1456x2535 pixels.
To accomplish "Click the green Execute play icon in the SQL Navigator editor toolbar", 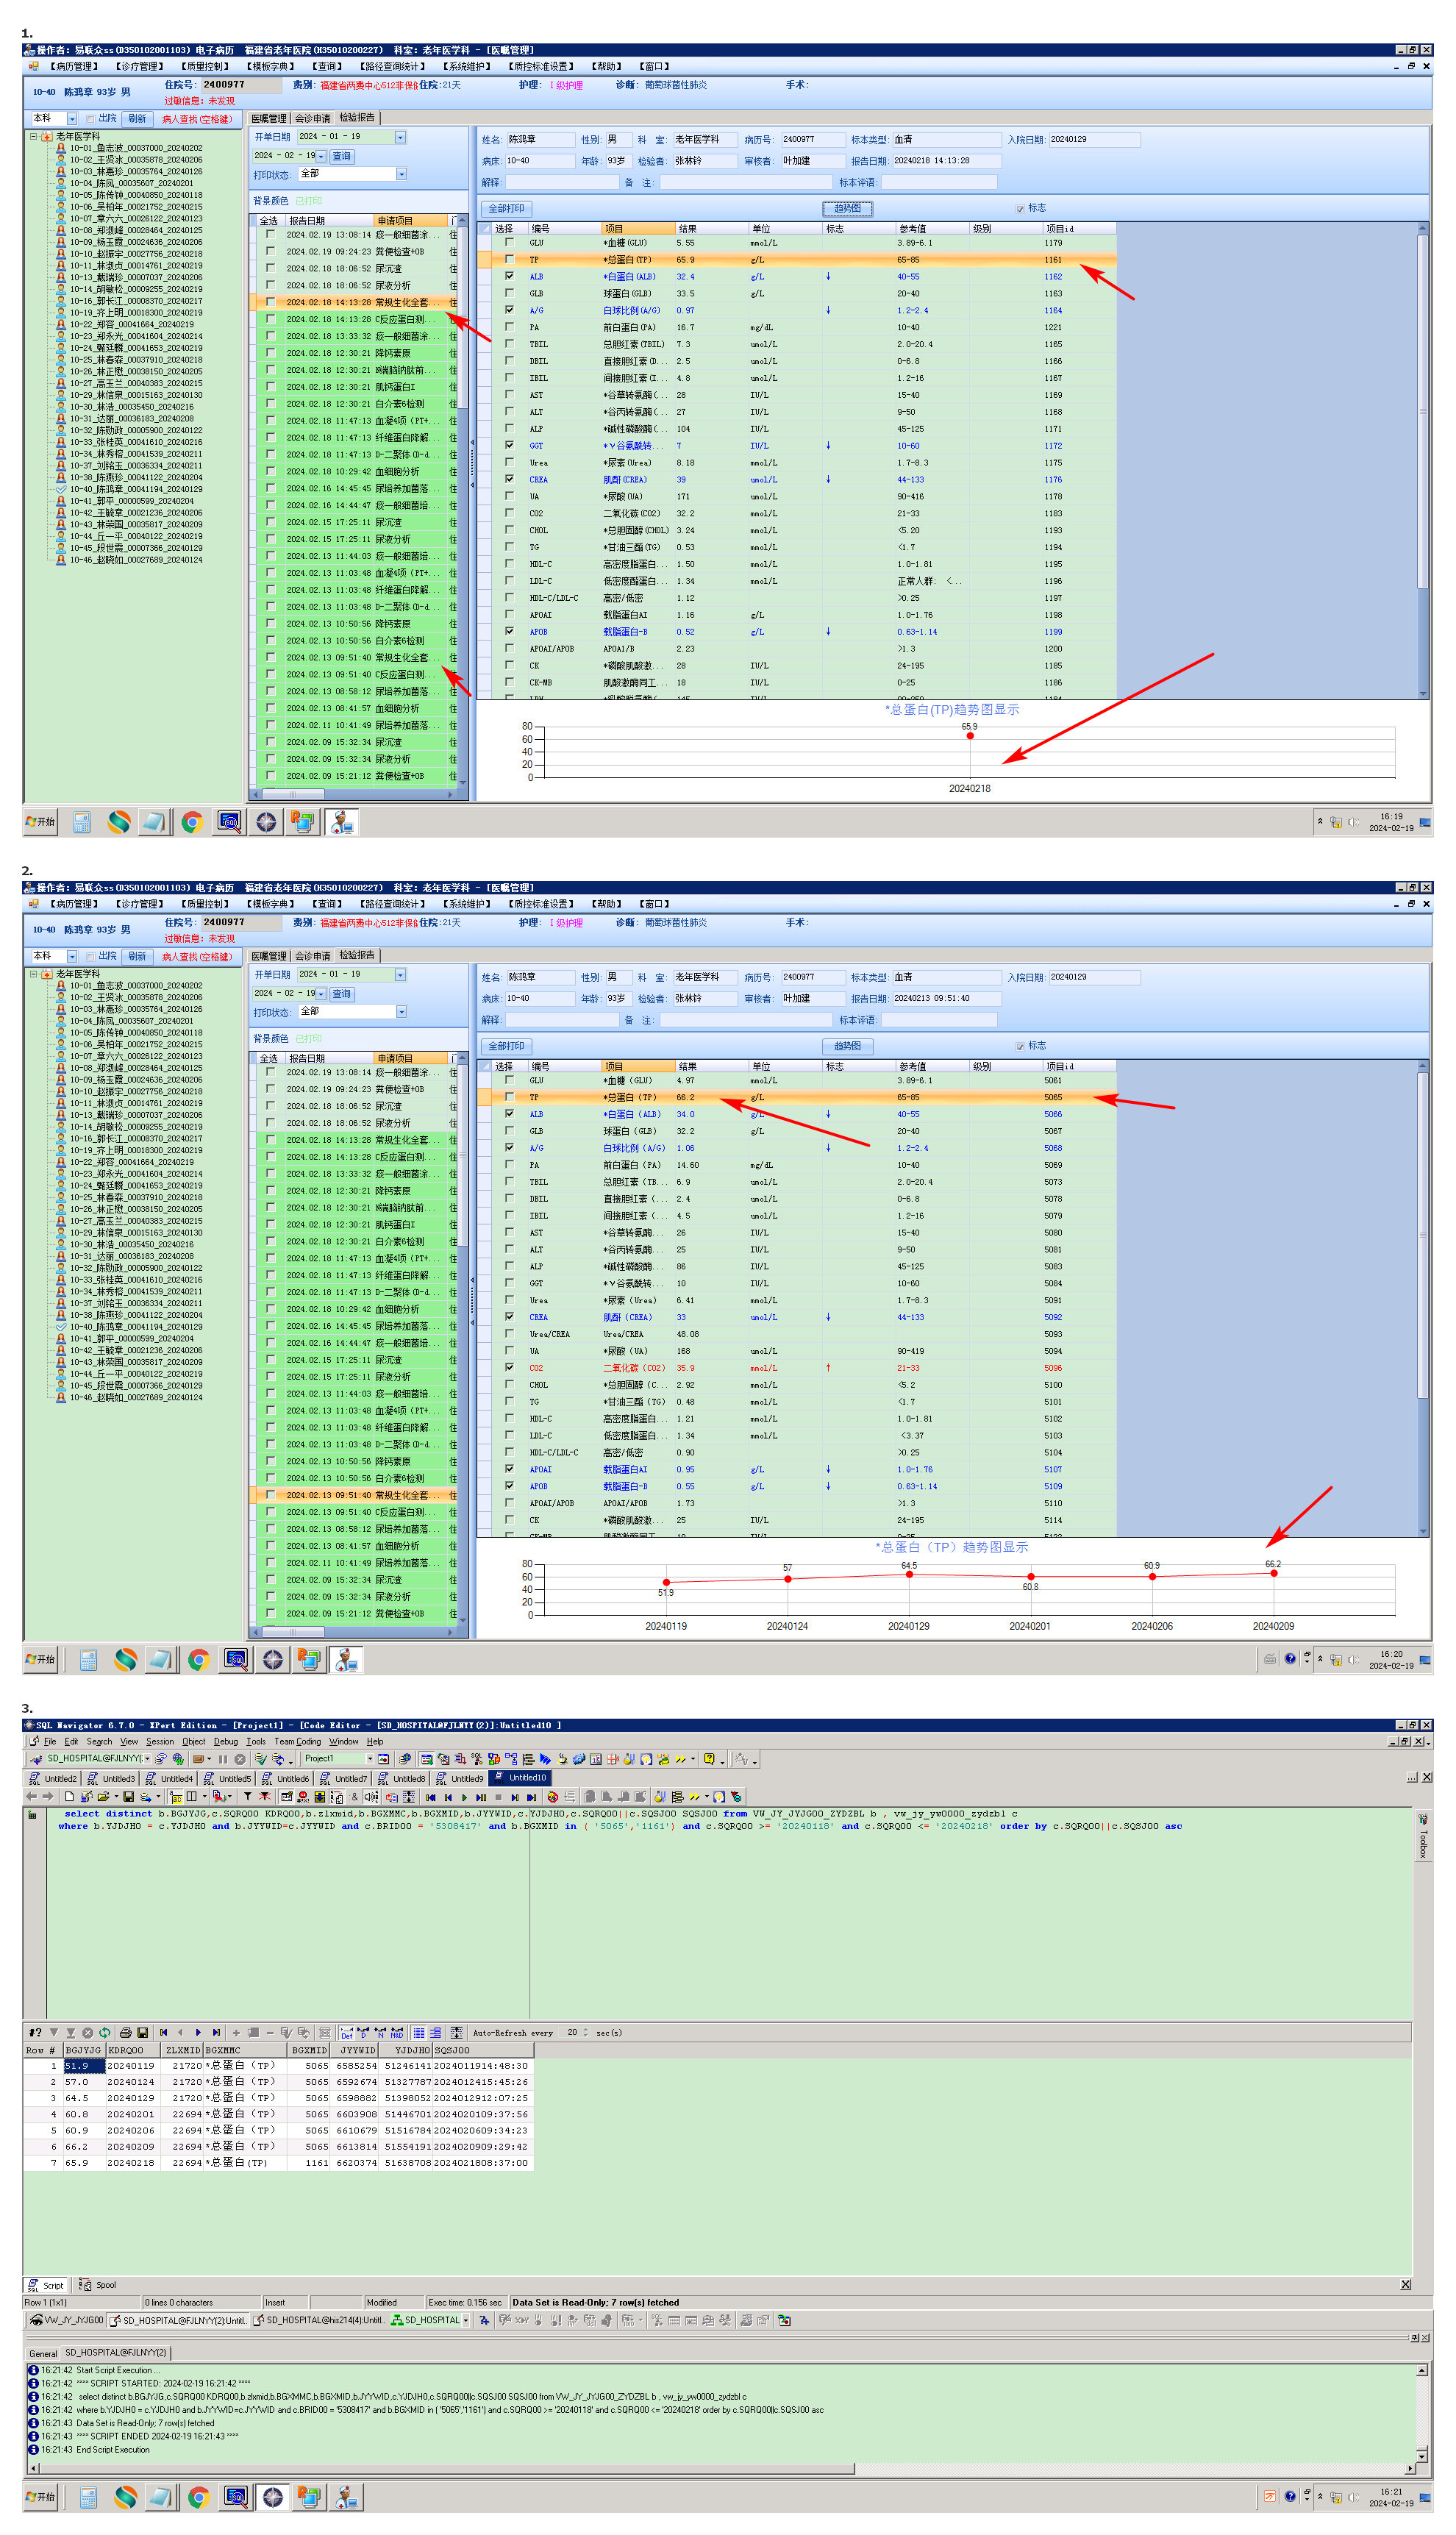I will pos(465,1797).
